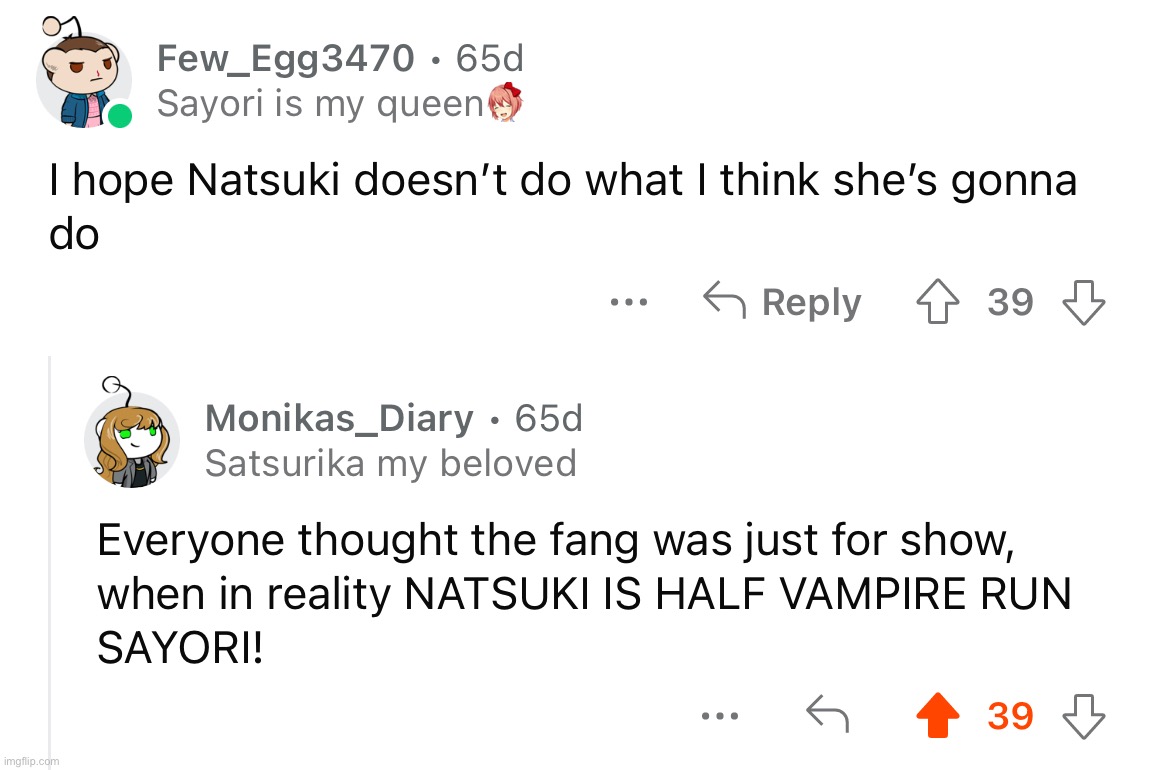Open the three-dot menu on Few_Egg3470's comment

(x=632, y=302)
